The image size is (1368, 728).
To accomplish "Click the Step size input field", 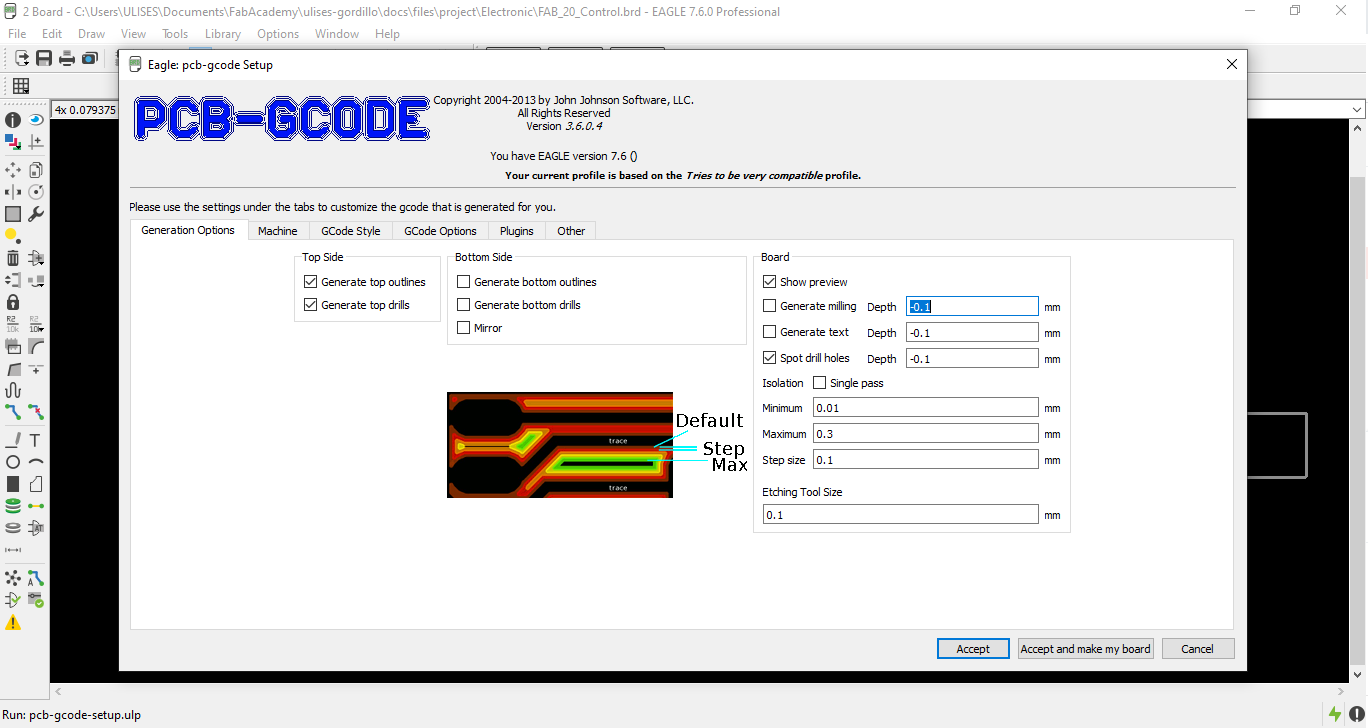I will pyautogui.click(x=926, y=460).
